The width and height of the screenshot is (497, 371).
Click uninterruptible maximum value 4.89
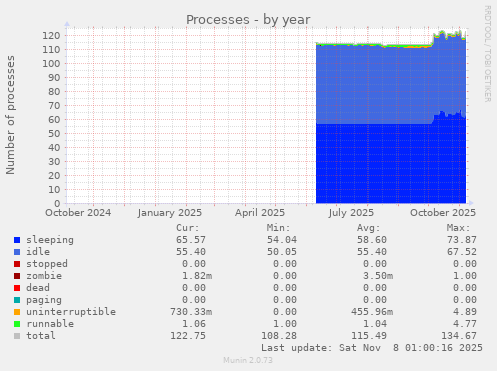click(465, 312)
